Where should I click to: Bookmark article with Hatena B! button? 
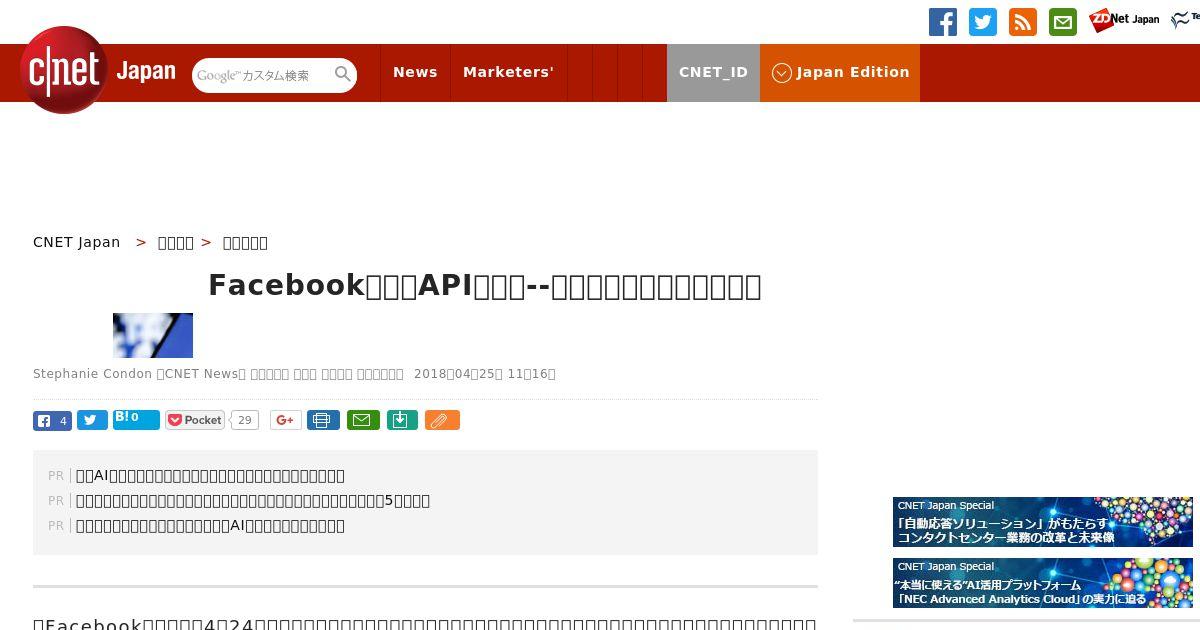click(x=136, y=419)
